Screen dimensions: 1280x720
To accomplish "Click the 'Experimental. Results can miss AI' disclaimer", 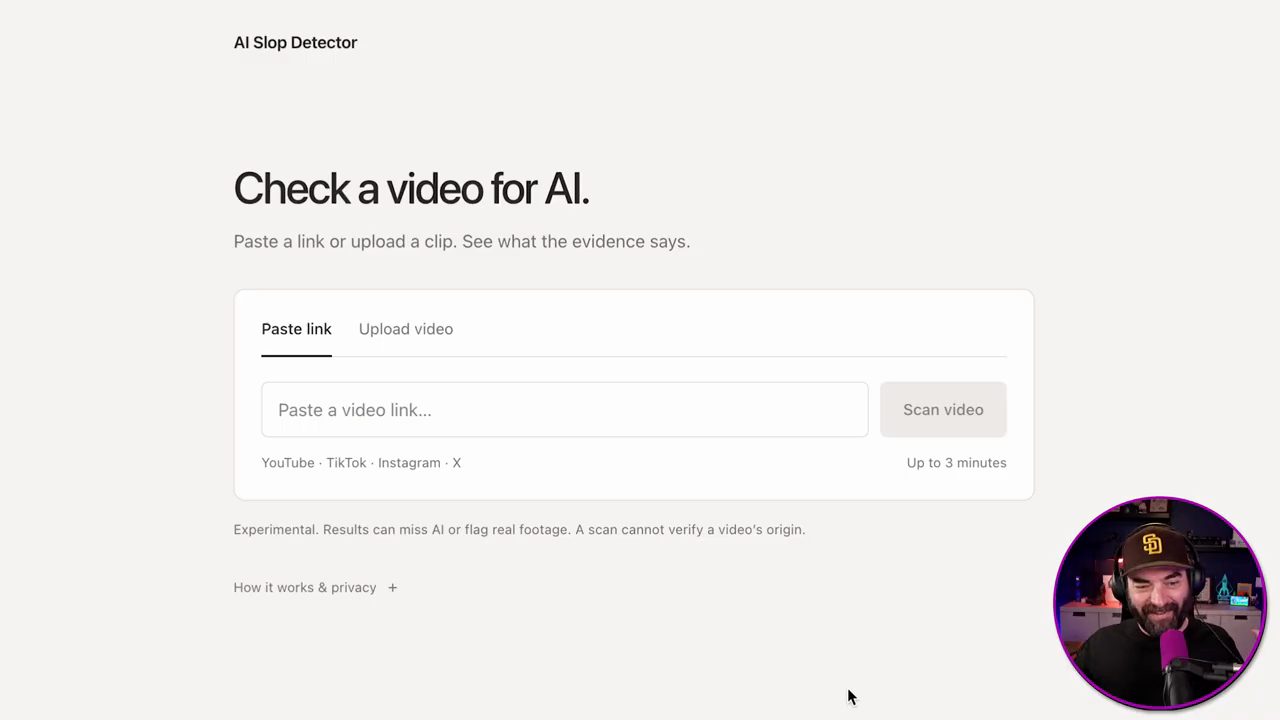I will (x=519, y=530).
